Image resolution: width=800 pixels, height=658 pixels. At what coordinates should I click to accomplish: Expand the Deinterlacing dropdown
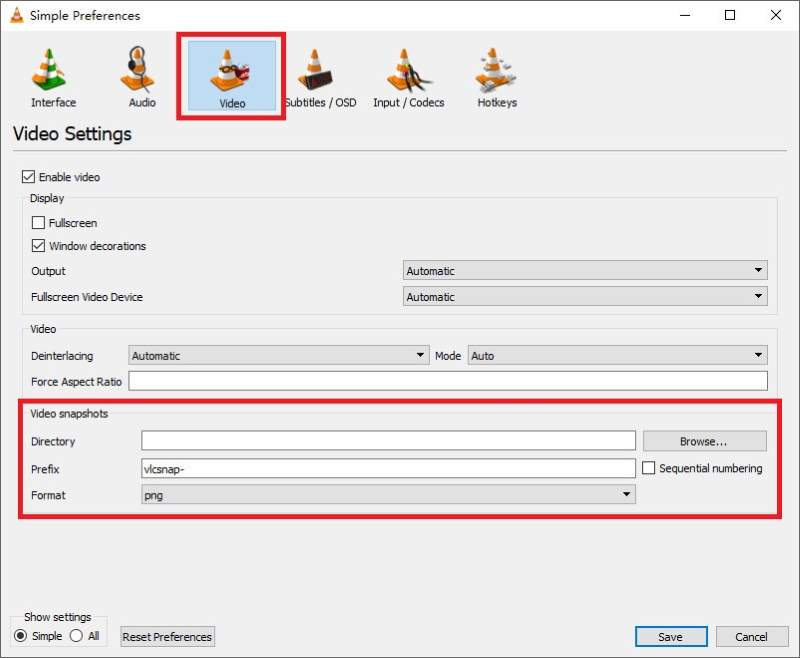tap(279, 356)
